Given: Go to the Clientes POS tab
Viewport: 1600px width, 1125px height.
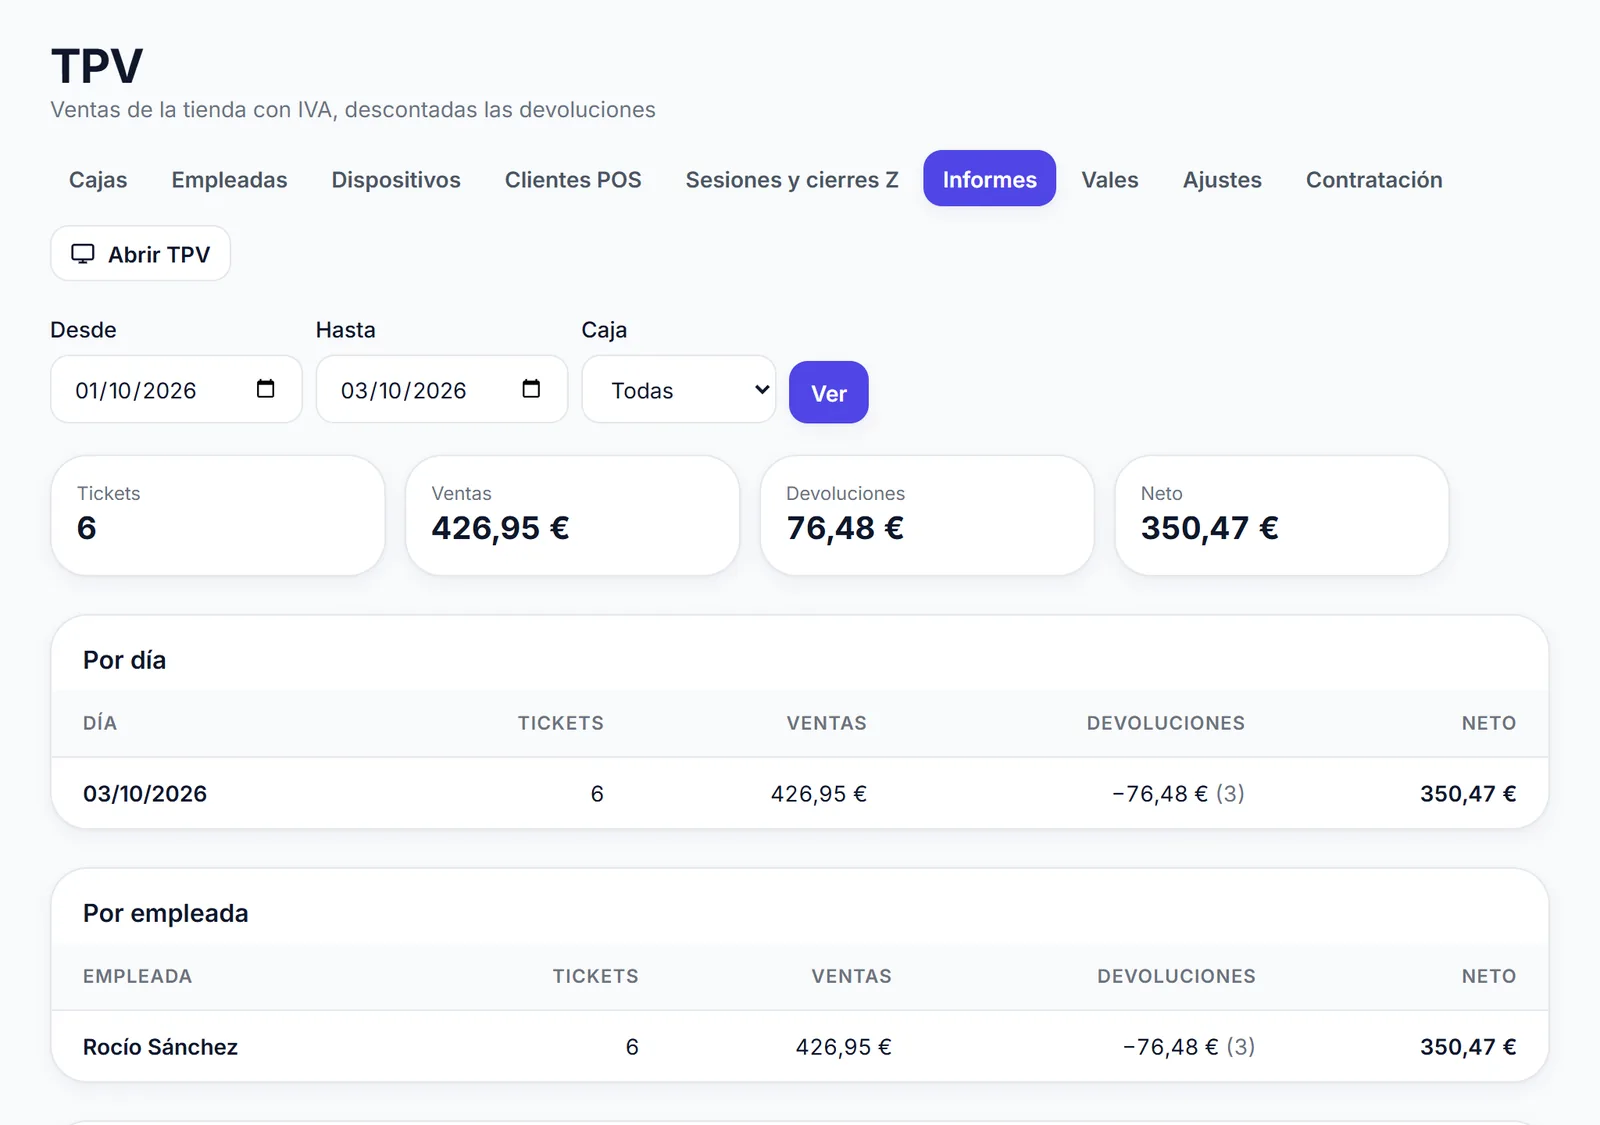Looking at the screenshot, I should click(x=573, y=180).
